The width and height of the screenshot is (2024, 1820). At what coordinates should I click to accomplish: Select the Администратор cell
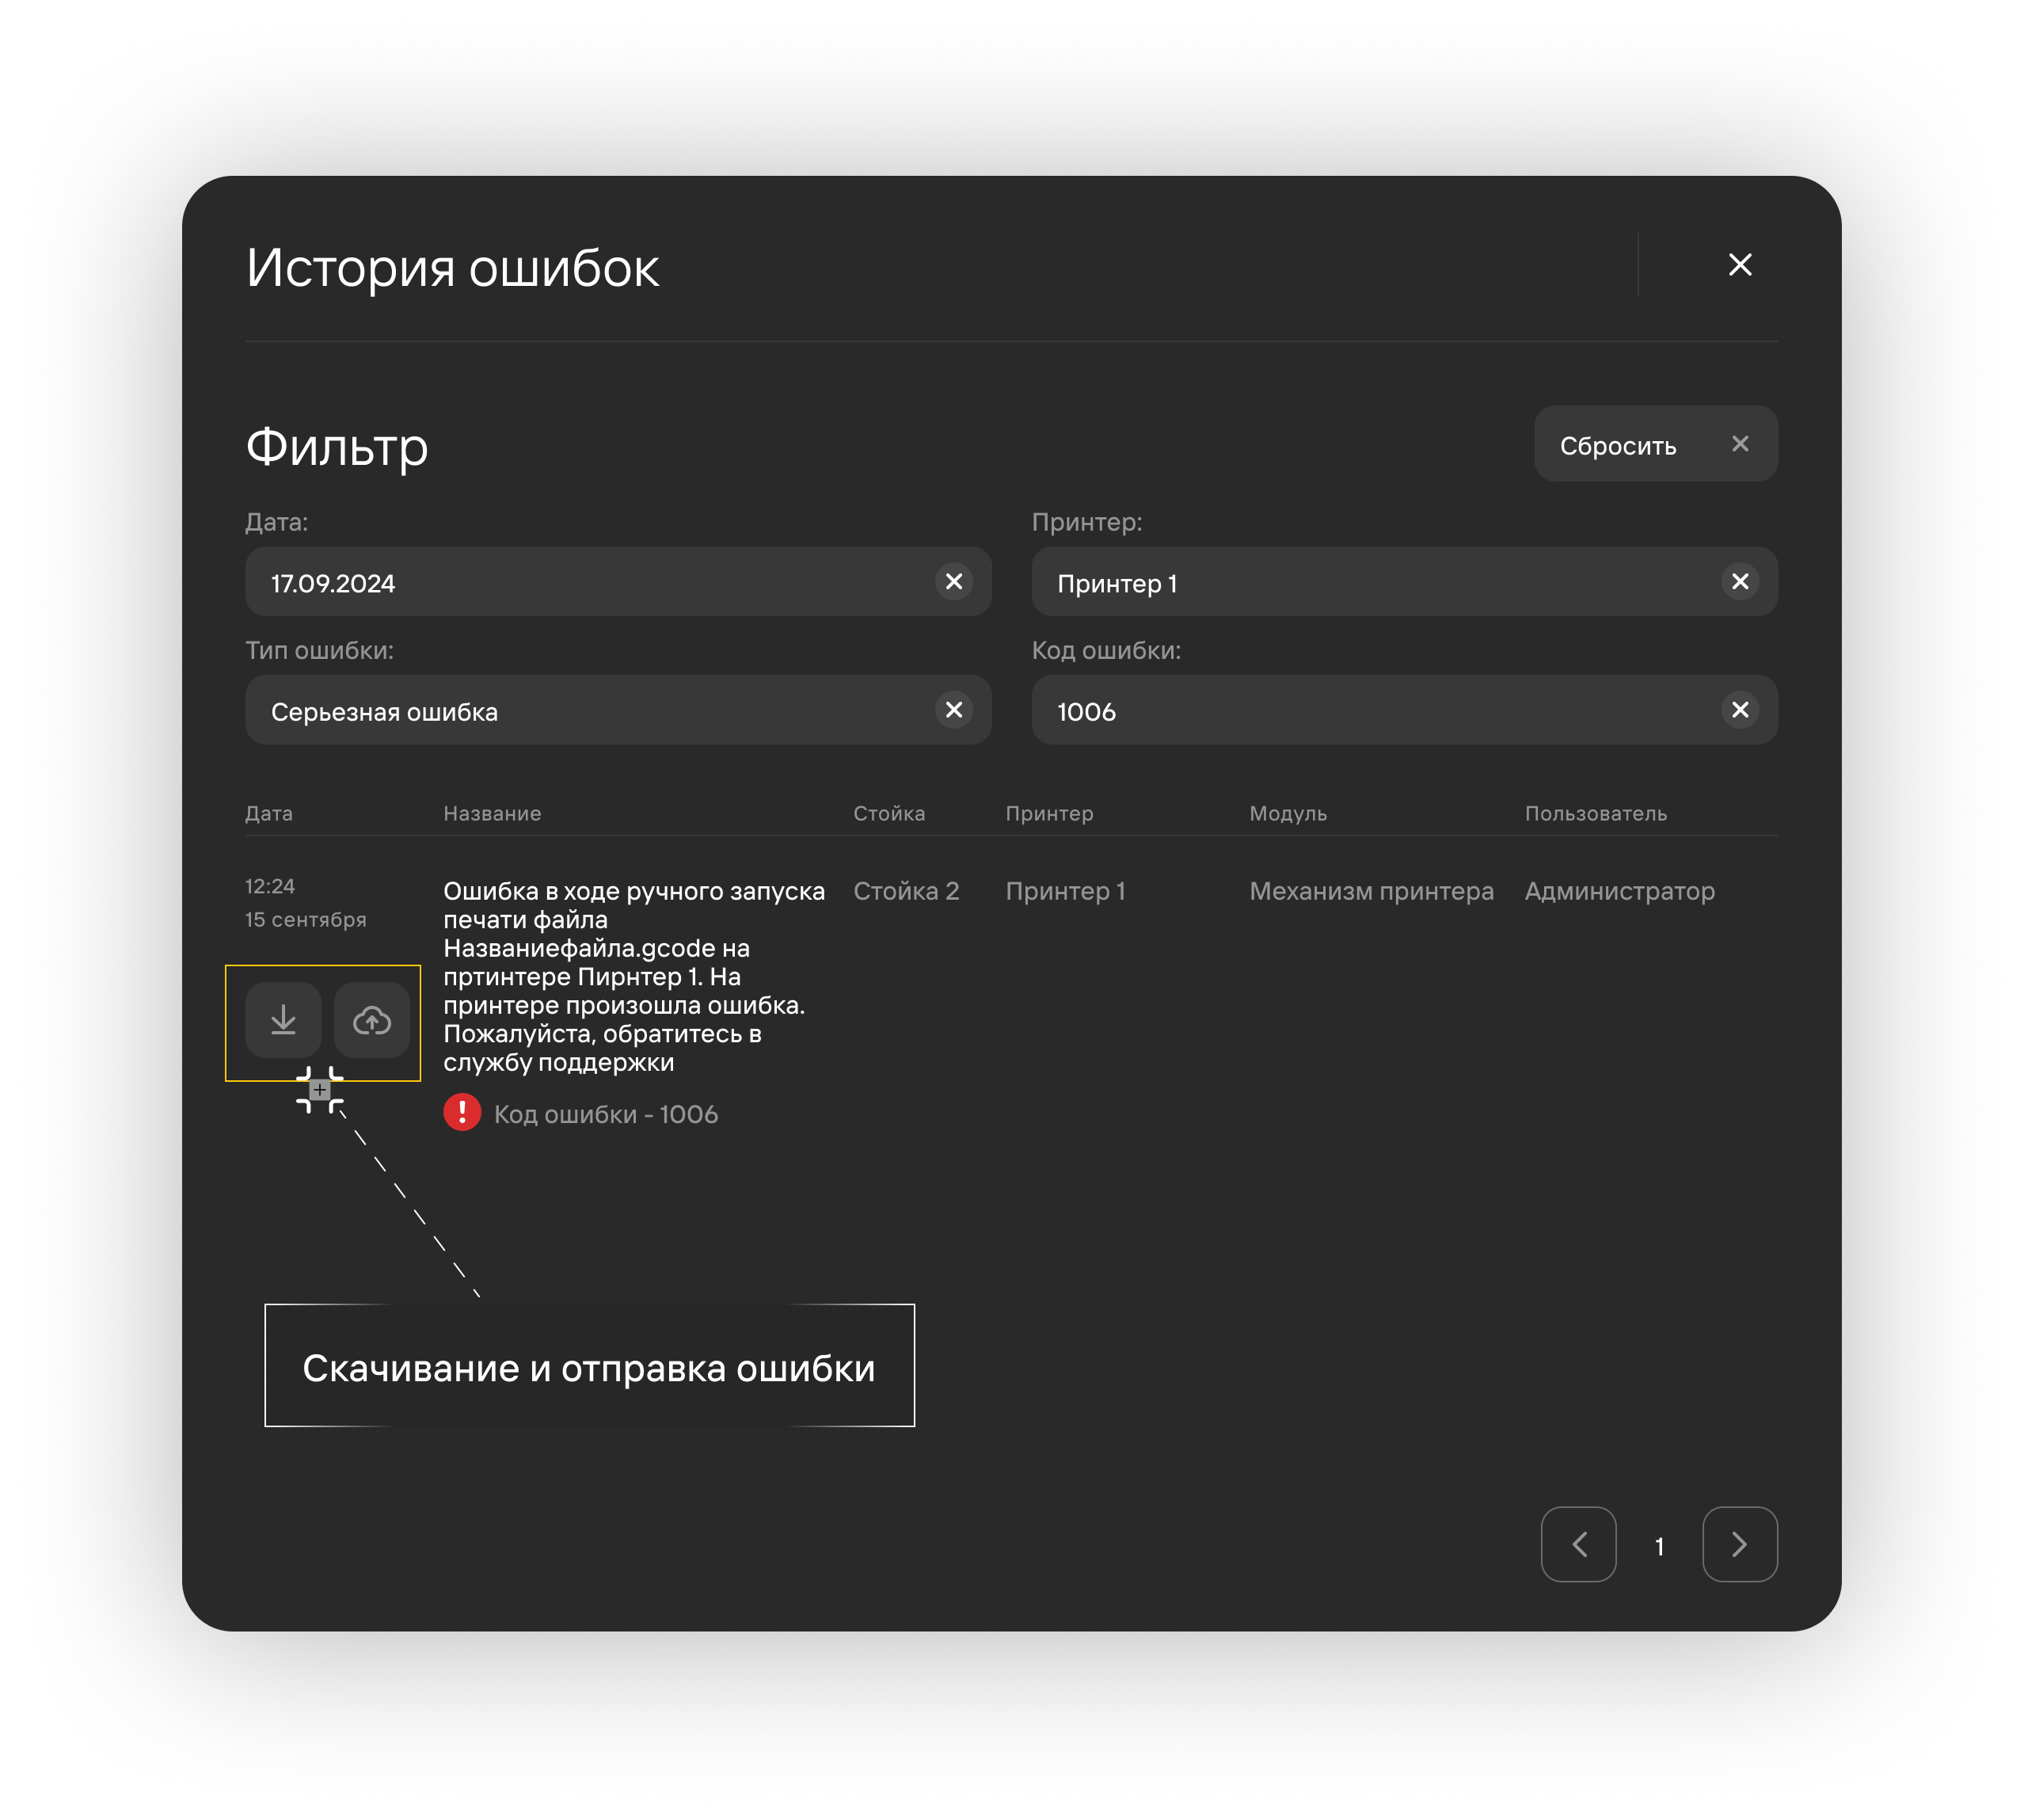[1619, 891]
